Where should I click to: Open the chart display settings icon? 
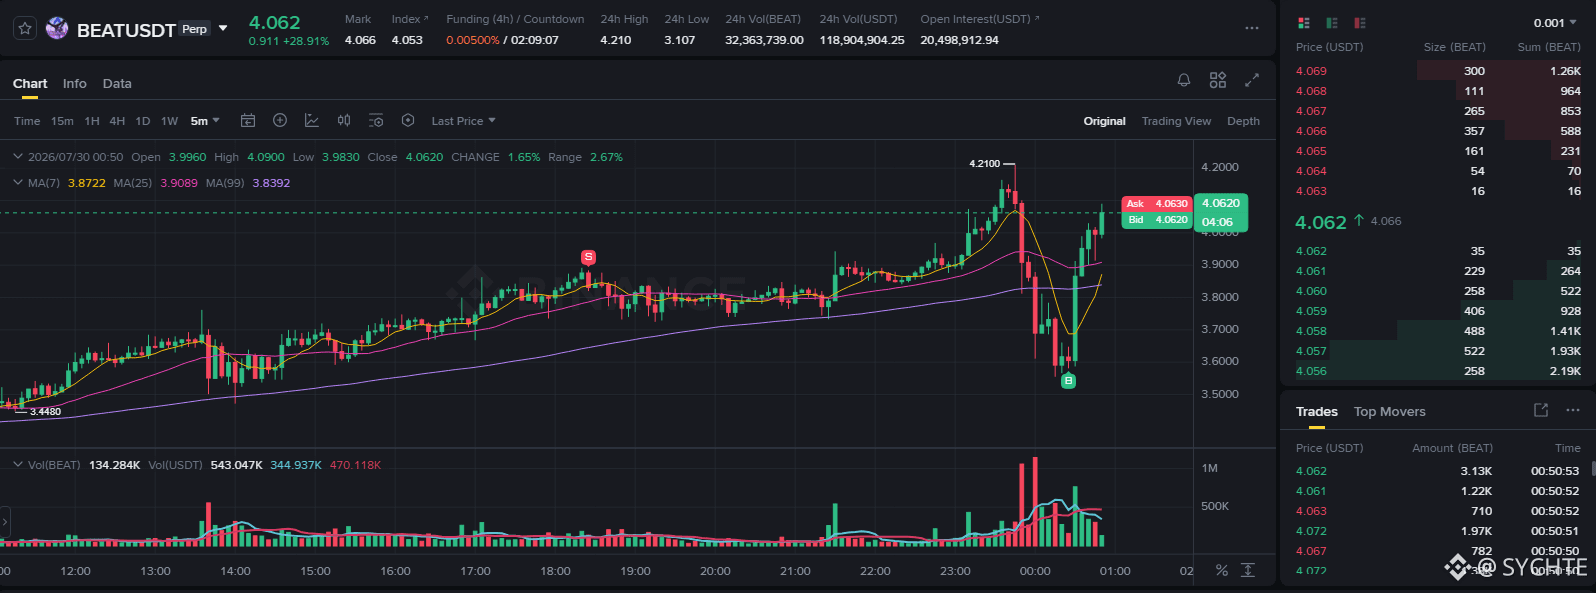pos(376,120)
